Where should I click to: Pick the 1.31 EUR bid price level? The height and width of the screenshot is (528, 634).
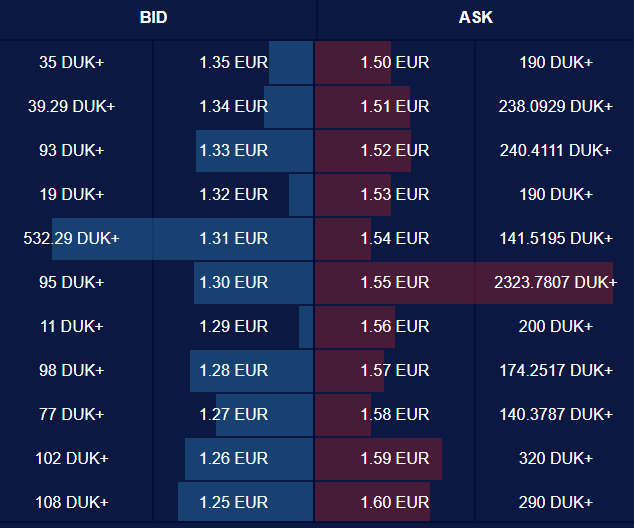pyautogui.click(x=233, y=238)
